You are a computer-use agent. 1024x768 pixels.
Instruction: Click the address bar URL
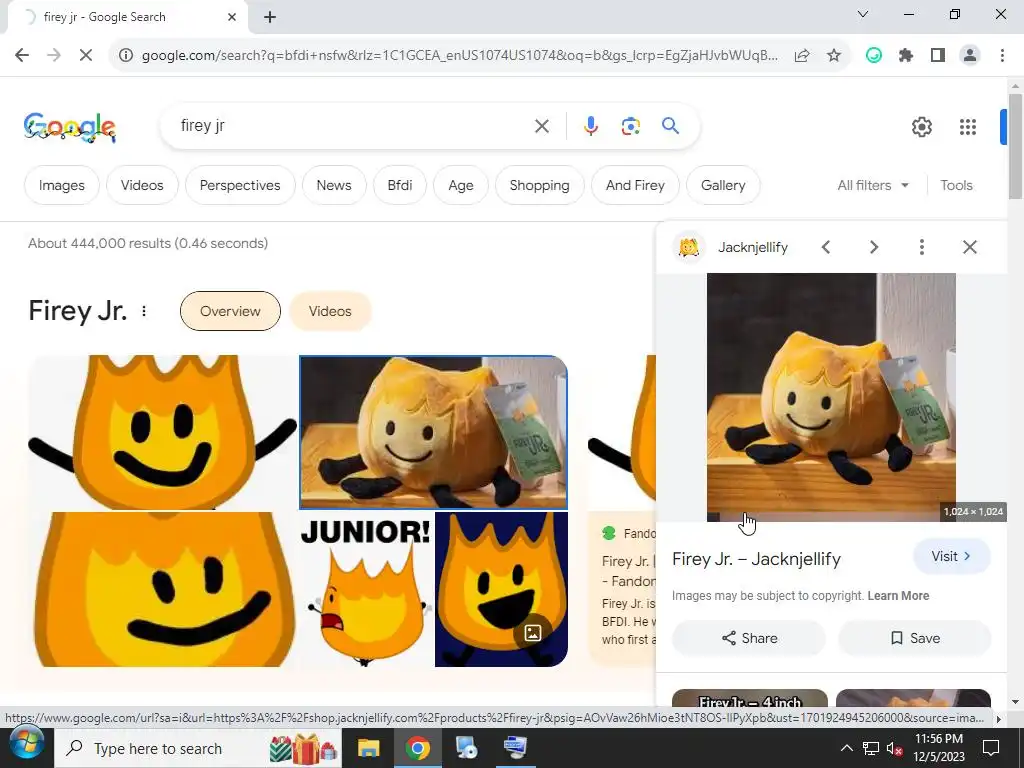click(x=459, y=56)
